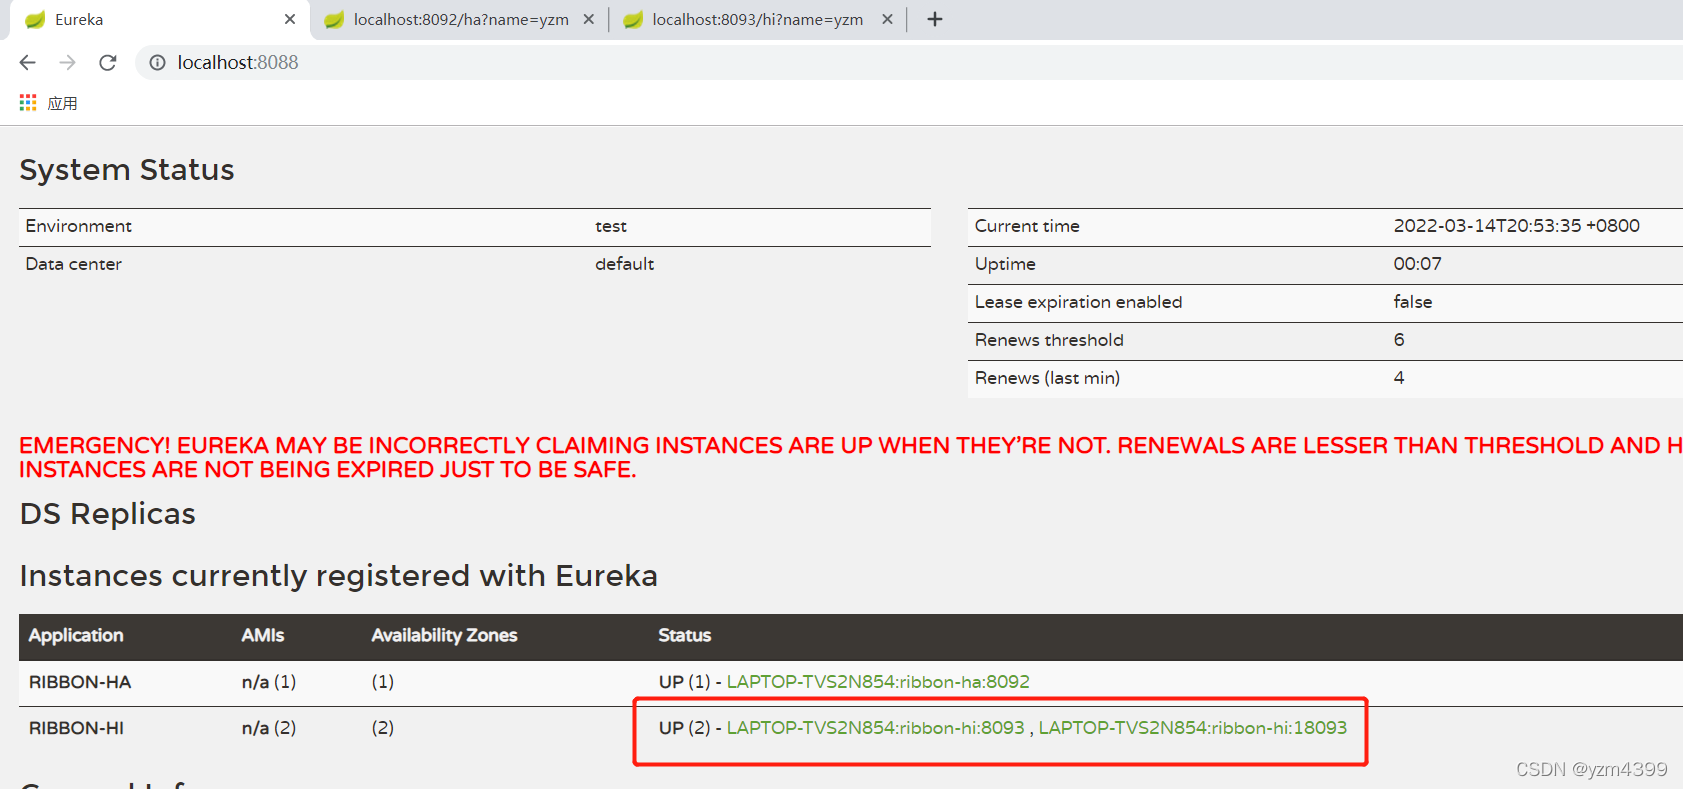Open the ribbon-ha:8092 instance link

point(878,682)
